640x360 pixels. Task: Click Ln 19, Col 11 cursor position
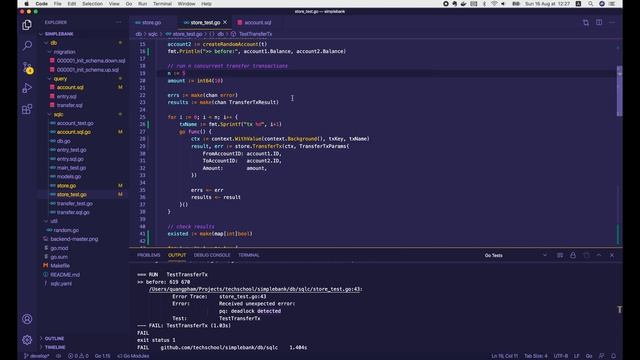click(x=504, y=356)
